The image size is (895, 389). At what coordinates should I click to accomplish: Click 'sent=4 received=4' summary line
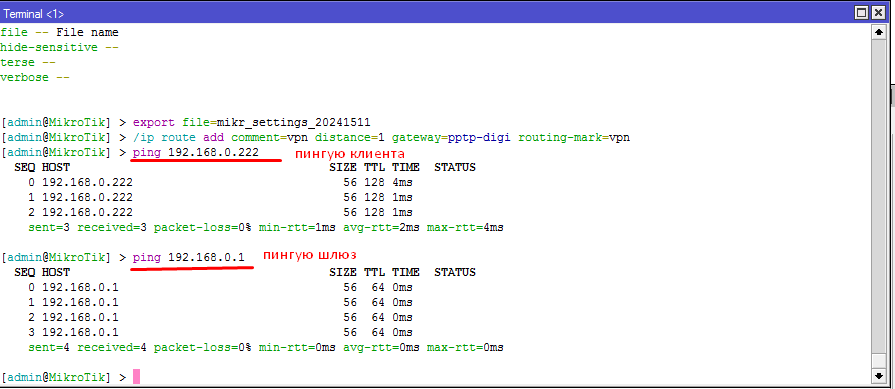pyautogui.click(x=265, y=347)
